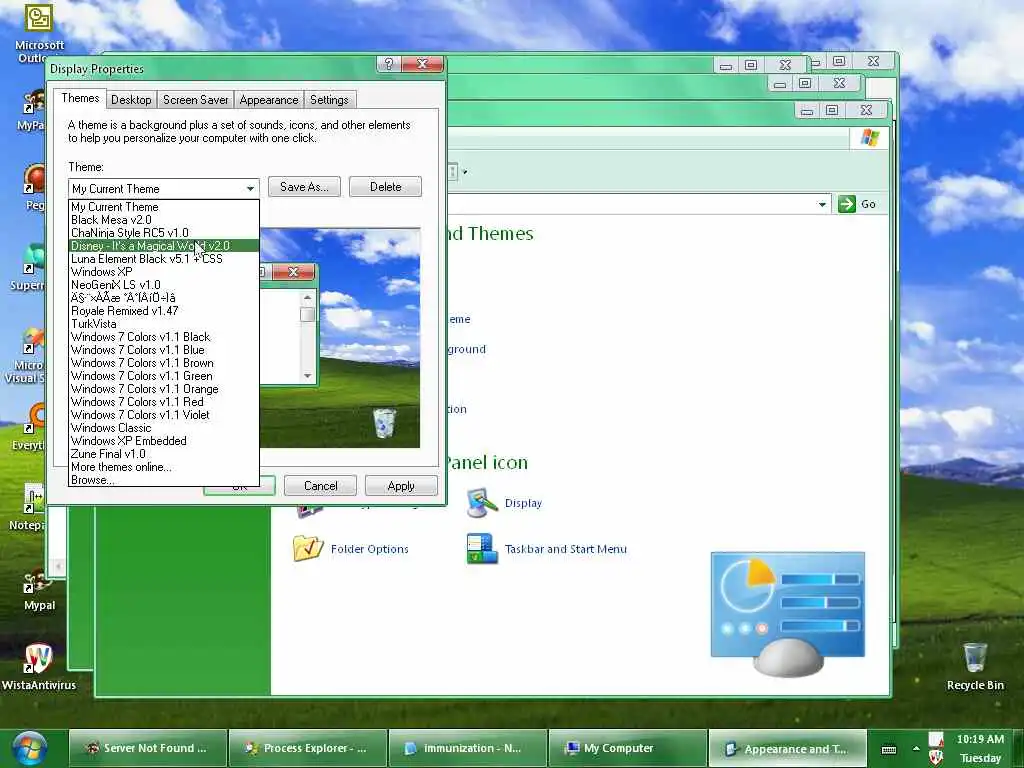Open Taskbar and Start Menu icon

coord(547,549)
